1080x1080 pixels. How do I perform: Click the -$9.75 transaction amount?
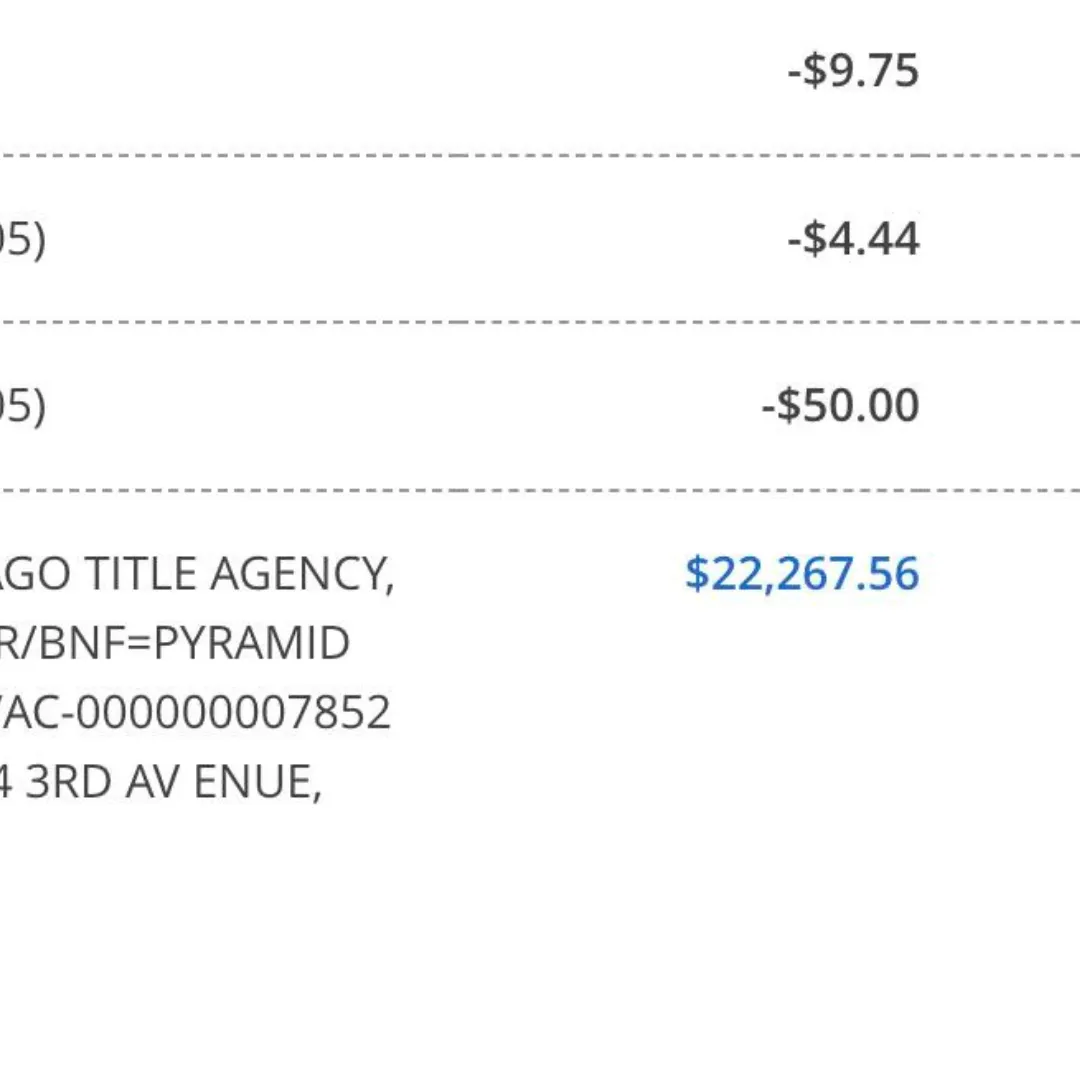point(853,70)
